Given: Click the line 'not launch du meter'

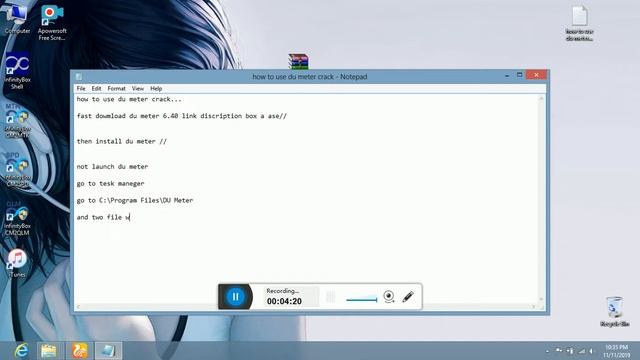Looking at the screenshot, I should 112,167.
